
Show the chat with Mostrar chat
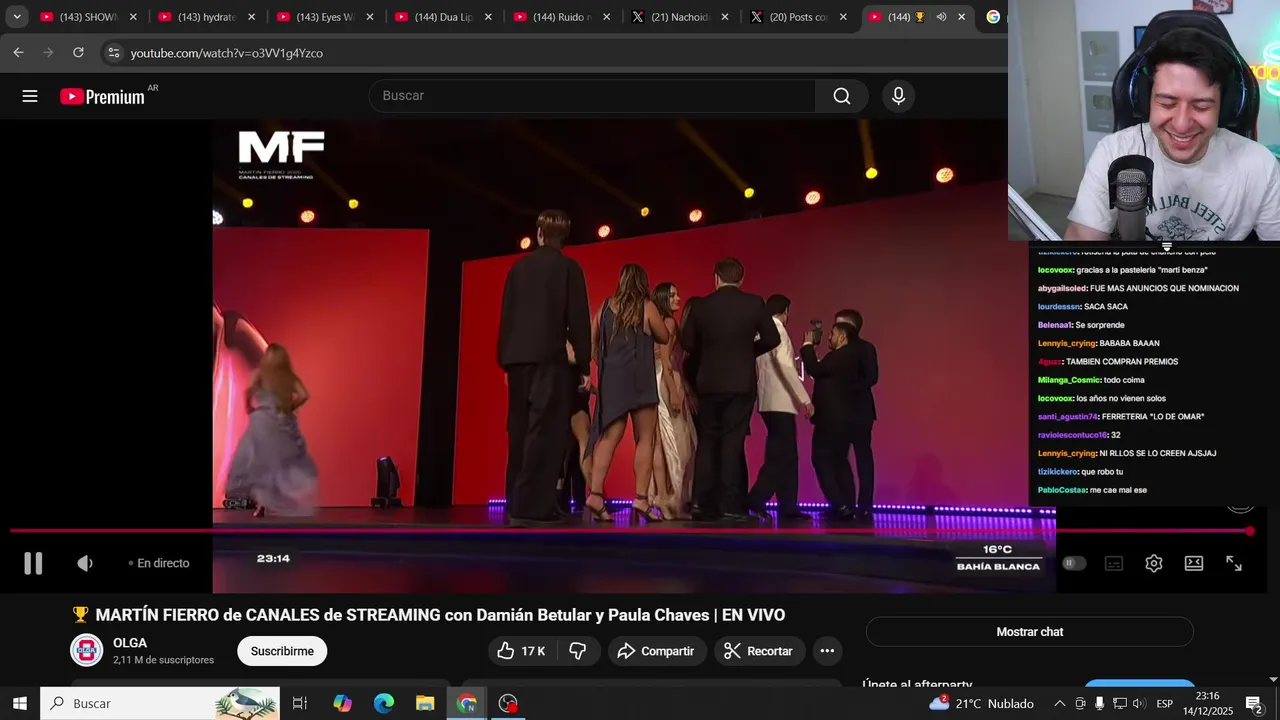coord(1030,632)
